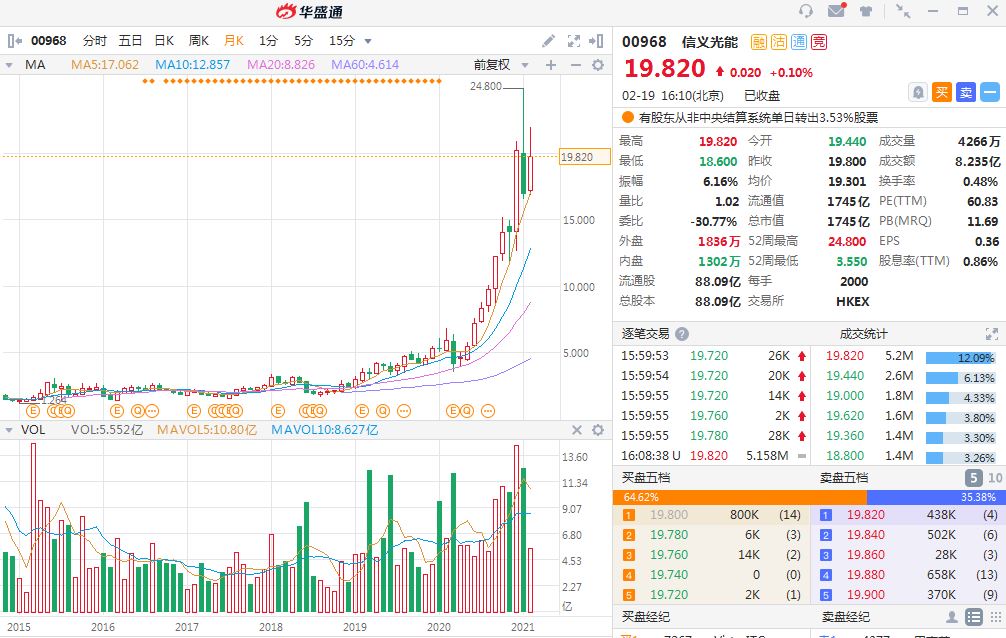Open the 15分 period dropdown arrow
The height and width of the screenshot is (638, 1006).
368,41
